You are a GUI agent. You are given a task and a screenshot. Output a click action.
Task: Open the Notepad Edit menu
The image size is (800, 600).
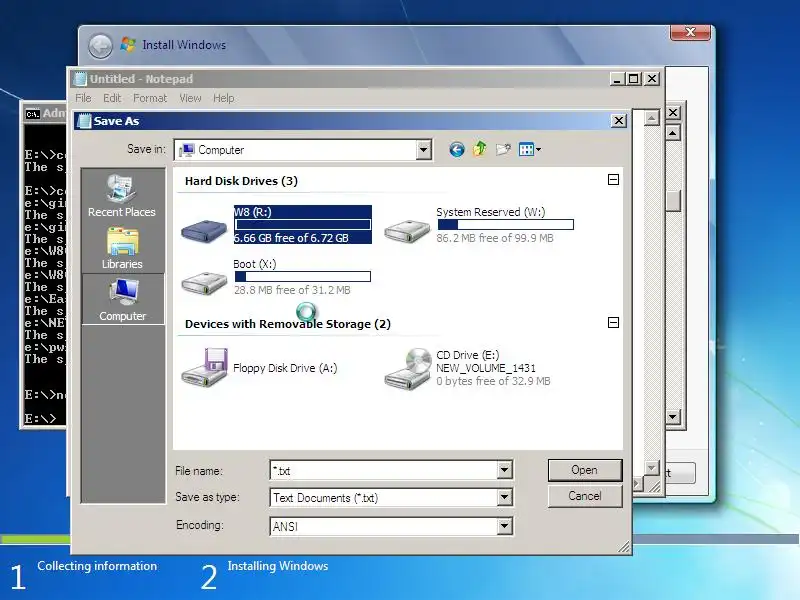(x=112, y=98)
